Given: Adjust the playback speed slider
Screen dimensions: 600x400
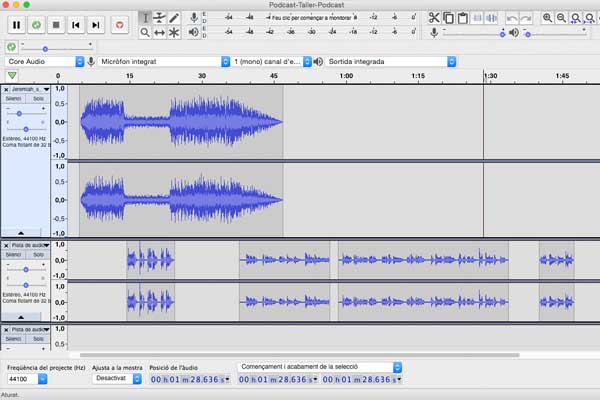Looking at the screenshot, I should coord(57,49).
